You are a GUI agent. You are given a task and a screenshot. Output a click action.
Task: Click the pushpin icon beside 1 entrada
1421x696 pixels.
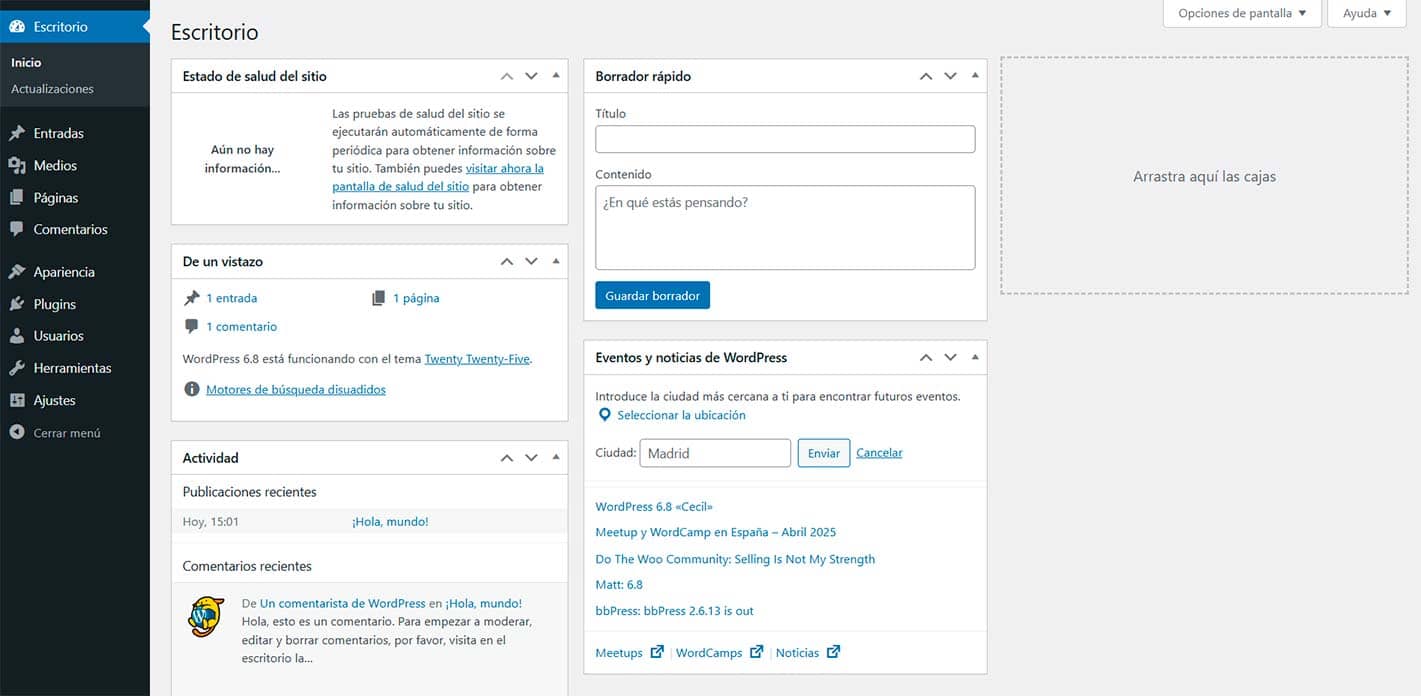[192, 298]
